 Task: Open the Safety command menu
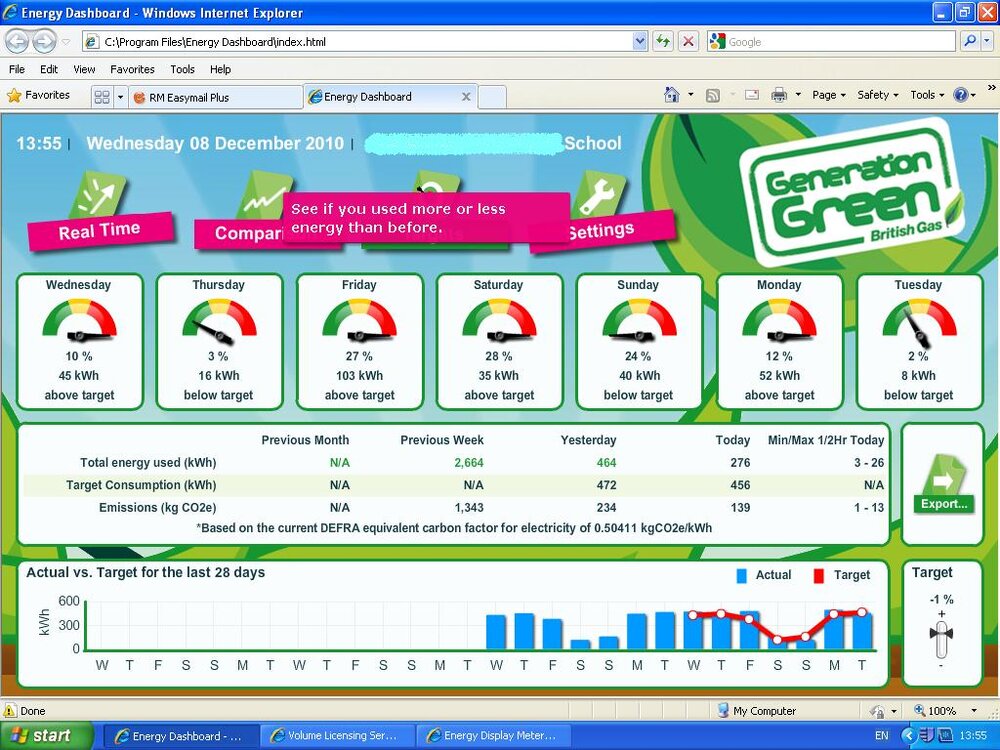[878, 95]
